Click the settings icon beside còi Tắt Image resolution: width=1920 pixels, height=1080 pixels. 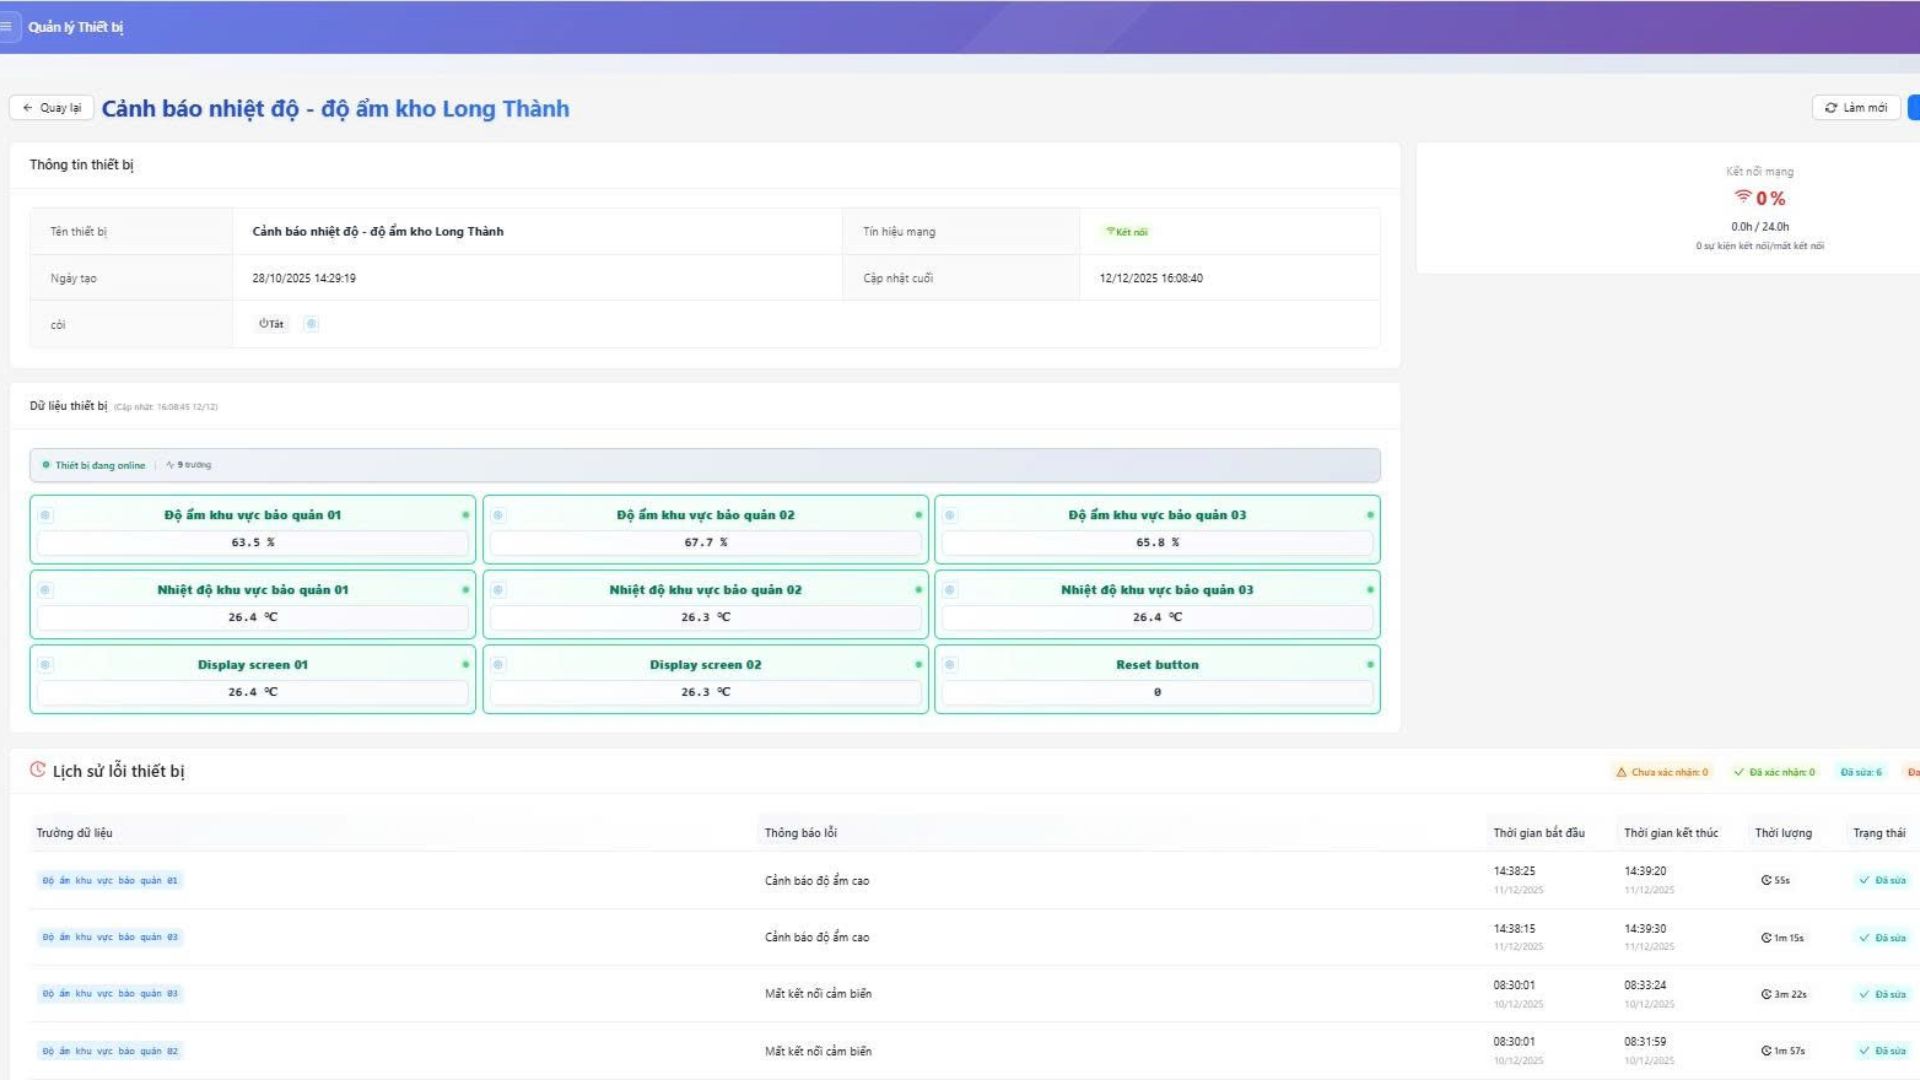311,324
